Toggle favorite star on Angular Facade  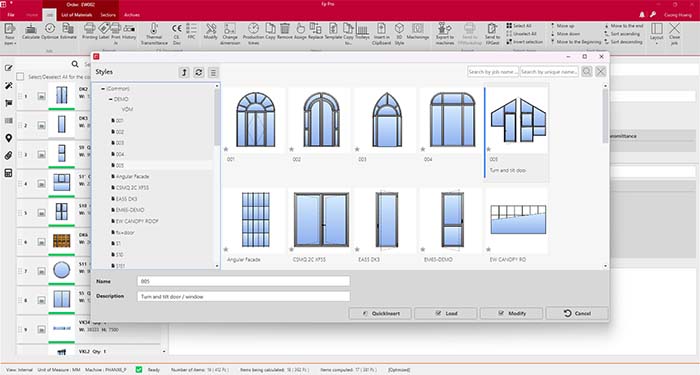226,250
